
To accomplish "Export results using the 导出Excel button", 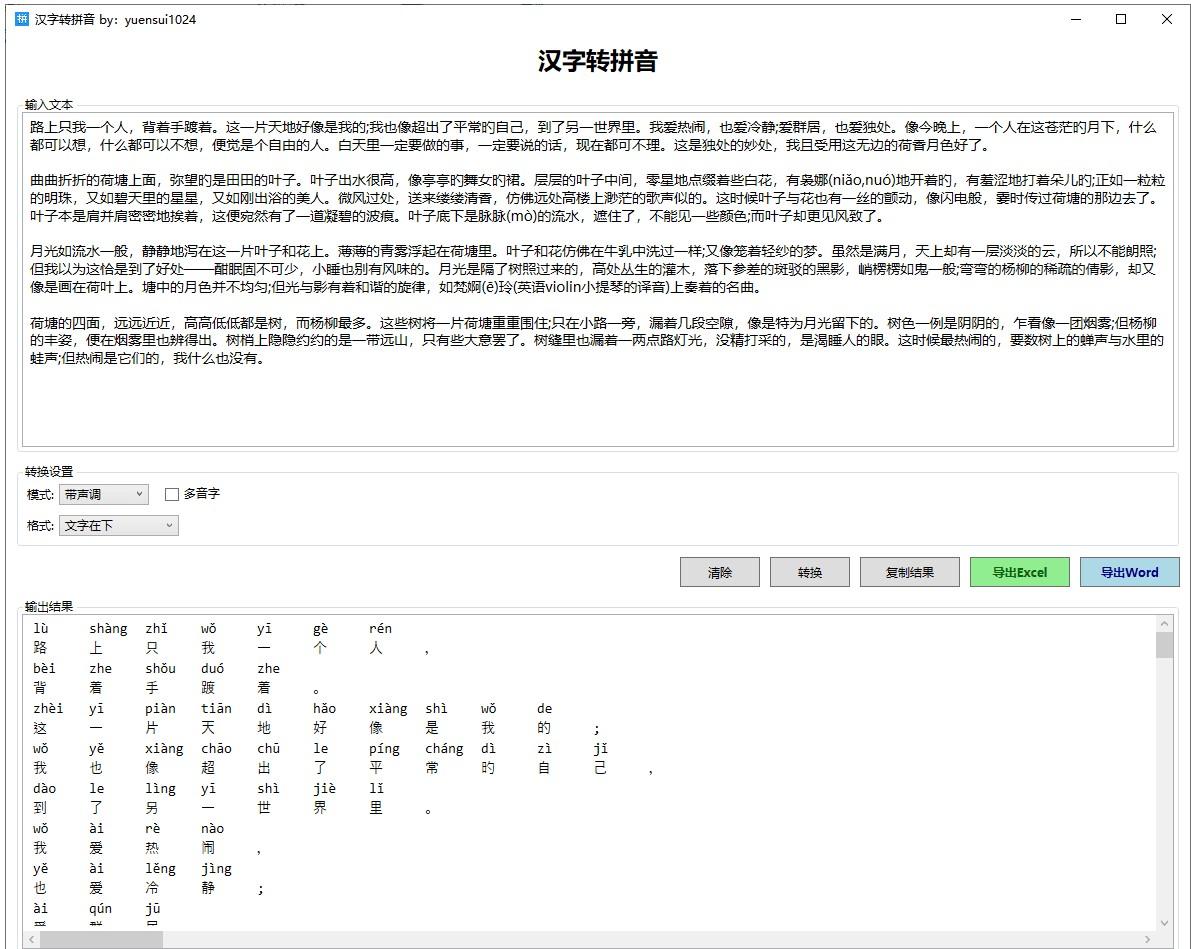I will pos(1019,571).
